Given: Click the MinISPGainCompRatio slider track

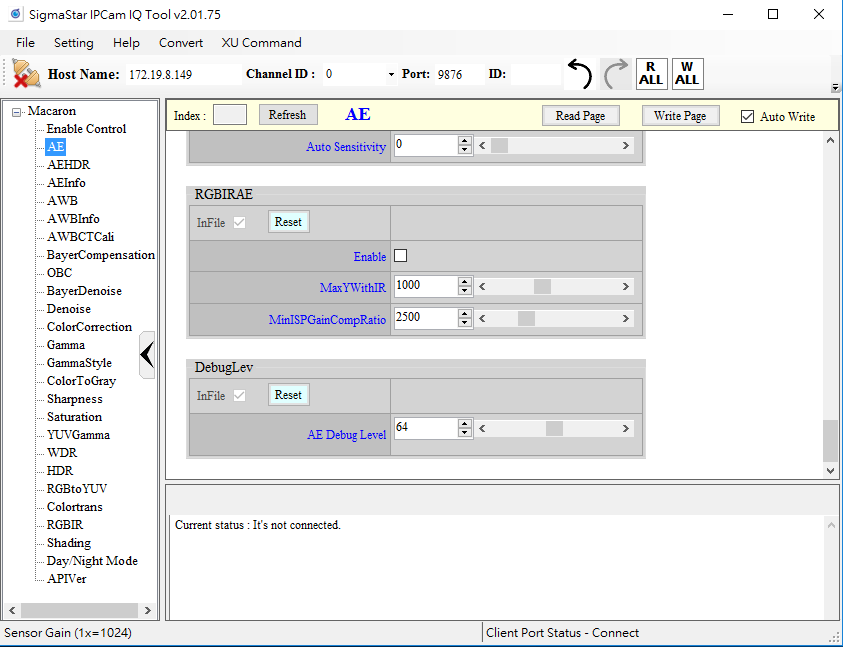Looking at the screenshot, I should (x=580, y=318).
